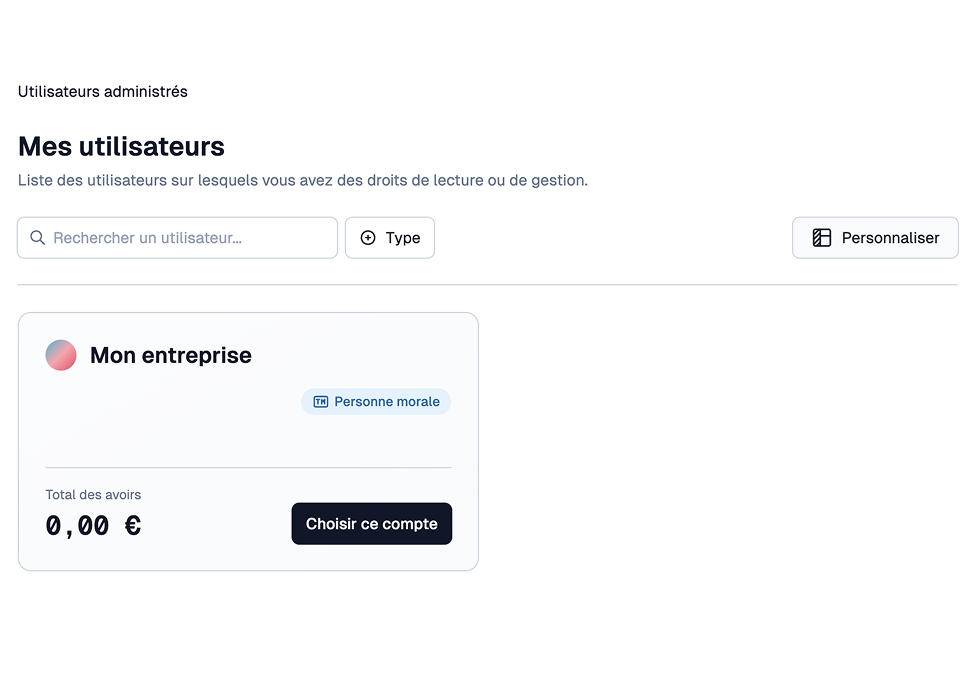The image size is (970, 700).
Task: Click the Mon entreprise card title
Action: tap(171, 355)
